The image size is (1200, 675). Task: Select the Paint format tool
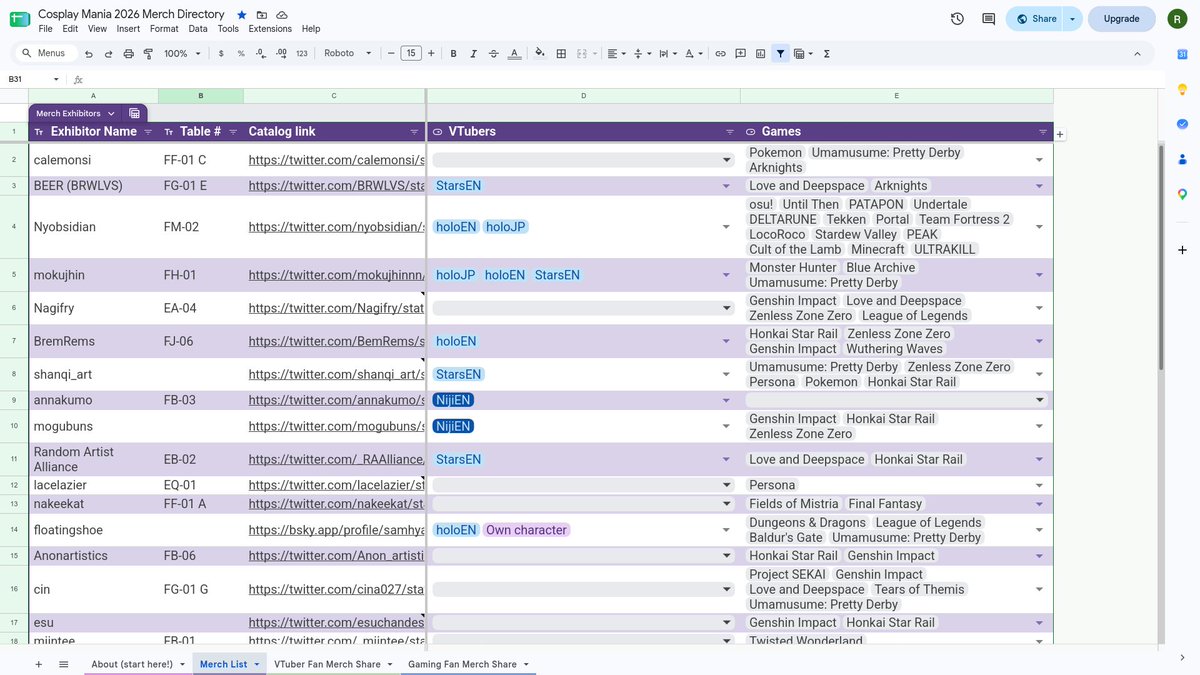(x=148, y=53)
